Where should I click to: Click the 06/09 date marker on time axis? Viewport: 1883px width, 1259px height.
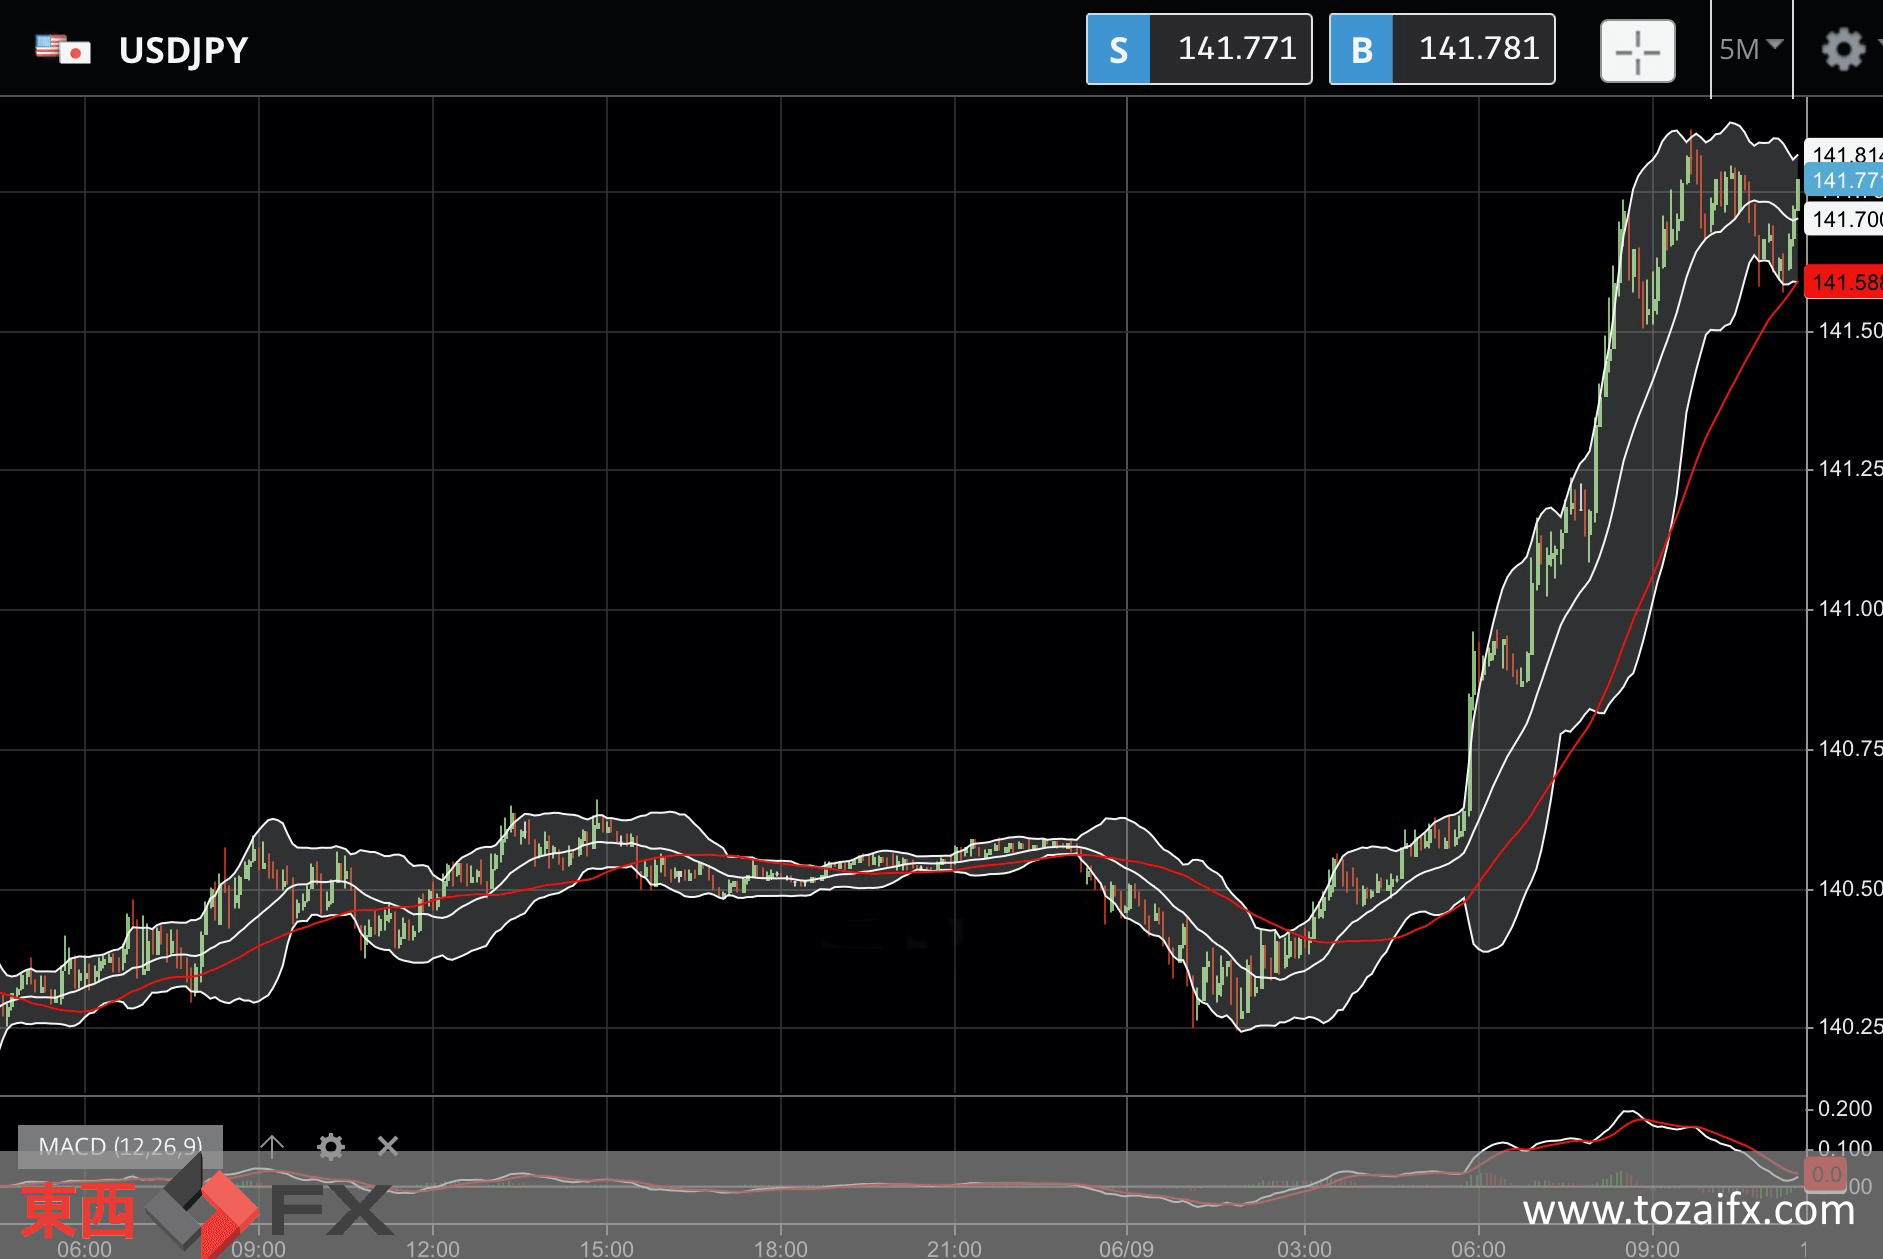1126,1248
